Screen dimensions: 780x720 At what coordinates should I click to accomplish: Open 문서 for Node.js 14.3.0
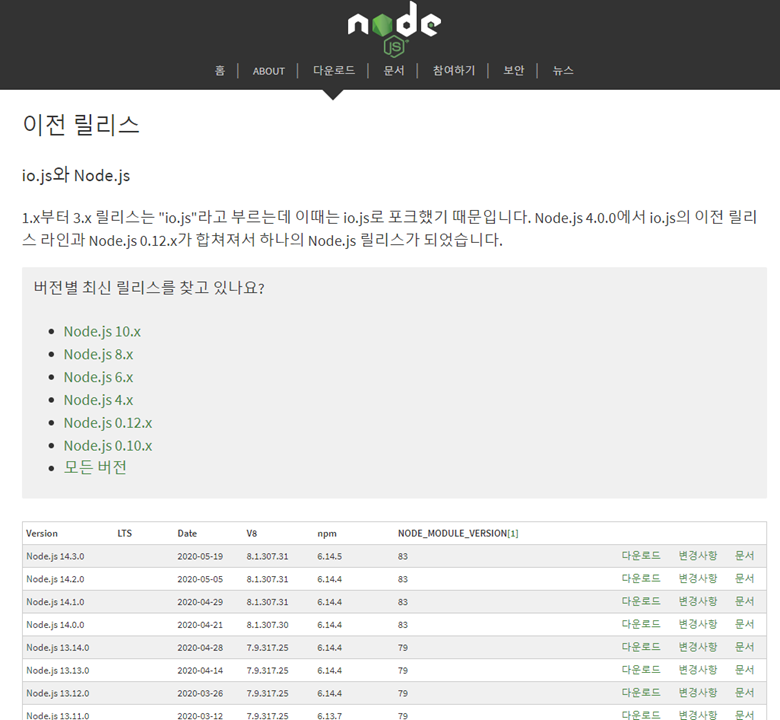tap(745, 556)
